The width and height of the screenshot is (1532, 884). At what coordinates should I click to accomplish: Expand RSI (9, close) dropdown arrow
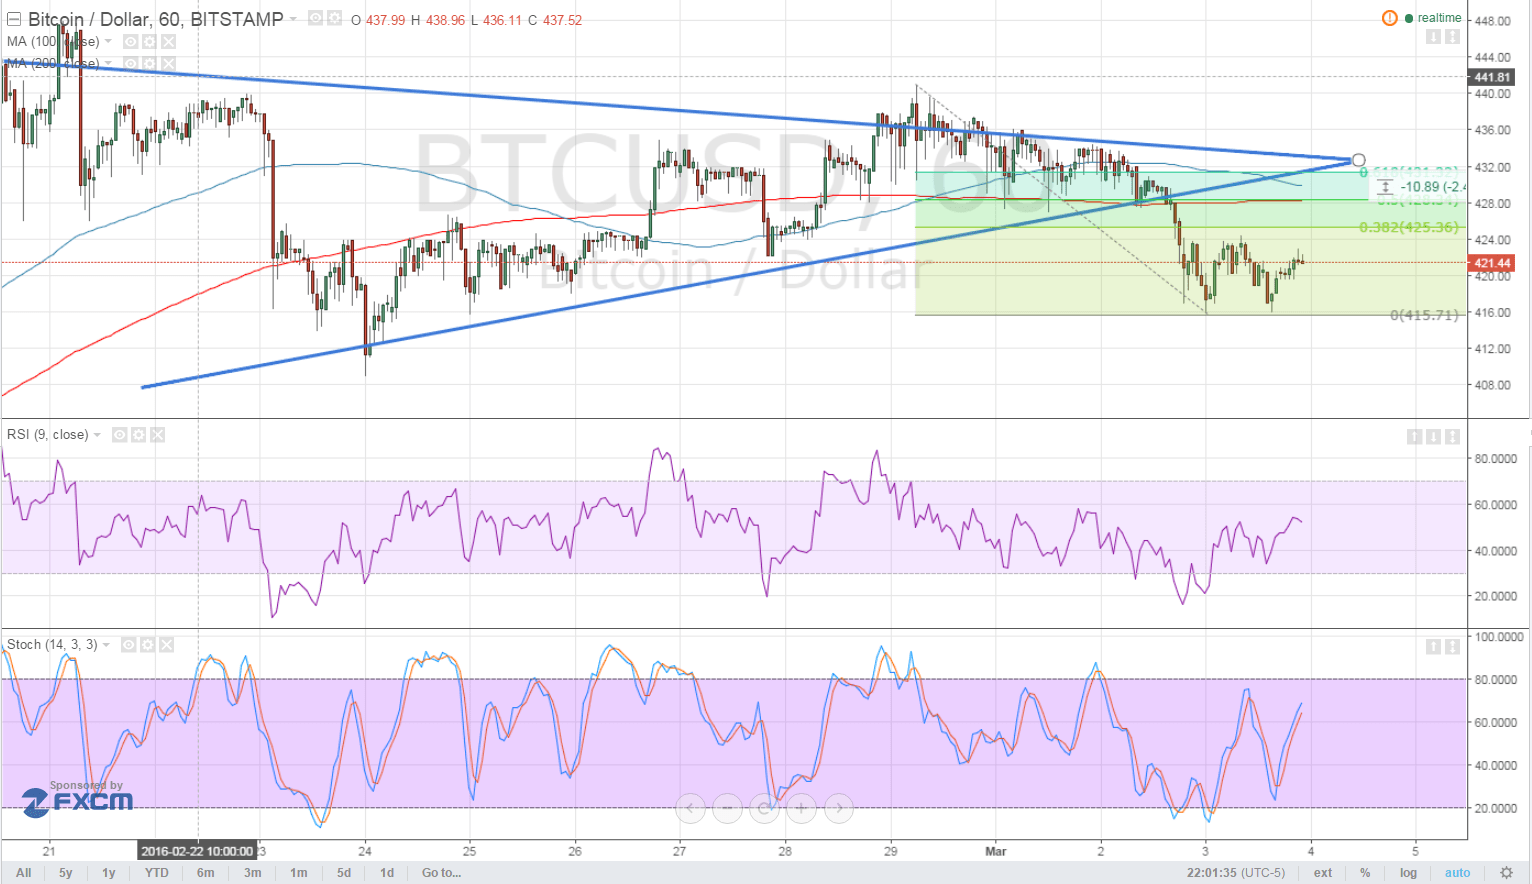(x=98, y=435)
